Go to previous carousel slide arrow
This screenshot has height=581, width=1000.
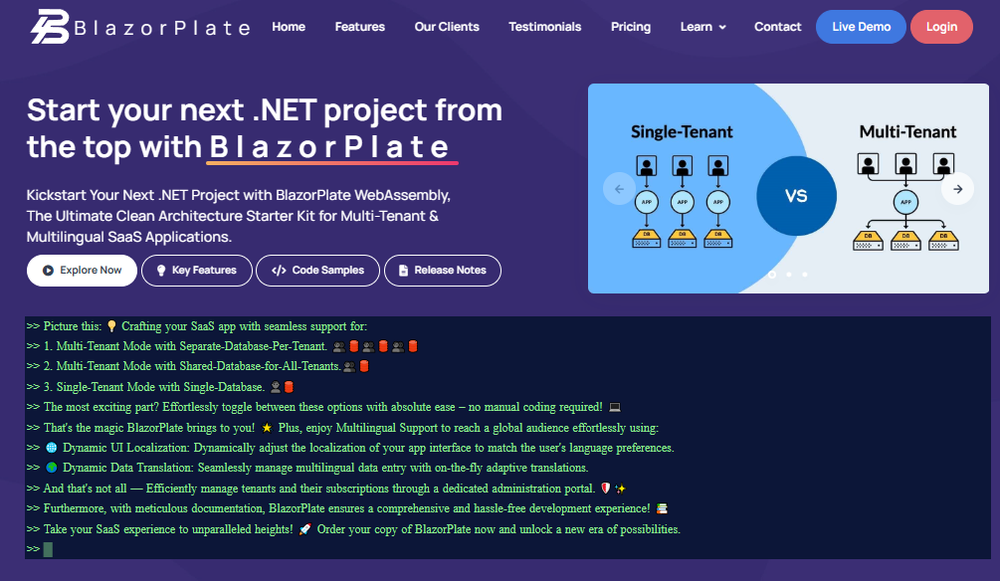coord(619,189)
